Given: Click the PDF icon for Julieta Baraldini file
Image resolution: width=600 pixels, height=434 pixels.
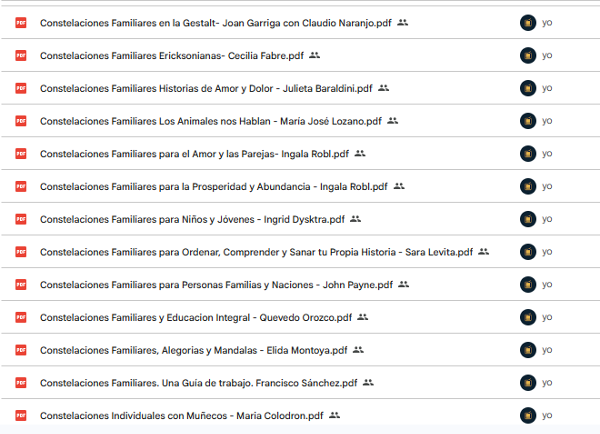Looking at the screenshot, I should pos(21,88).
